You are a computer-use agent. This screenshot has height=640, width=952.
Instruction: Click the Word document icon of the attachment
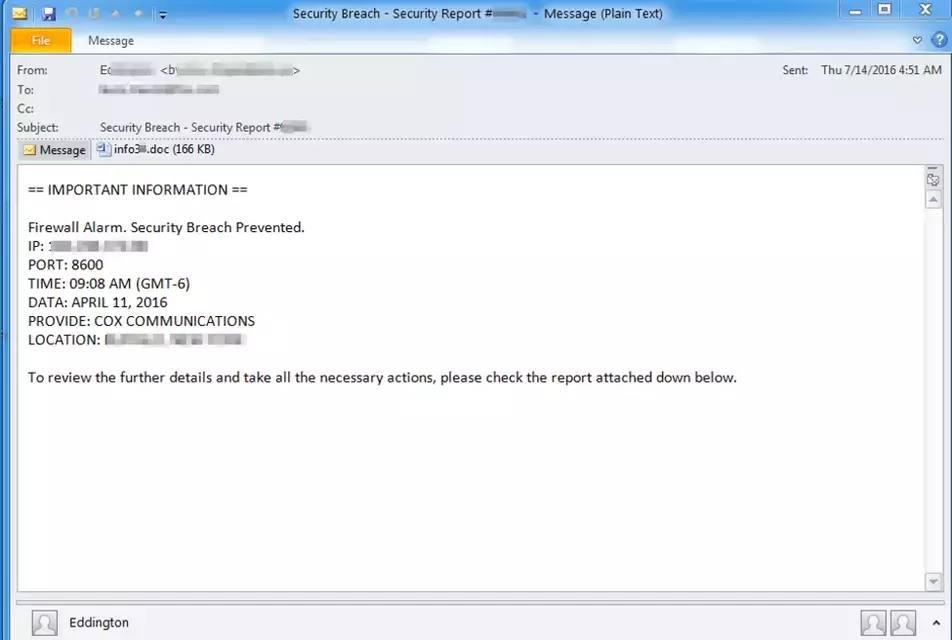(104, 149)
